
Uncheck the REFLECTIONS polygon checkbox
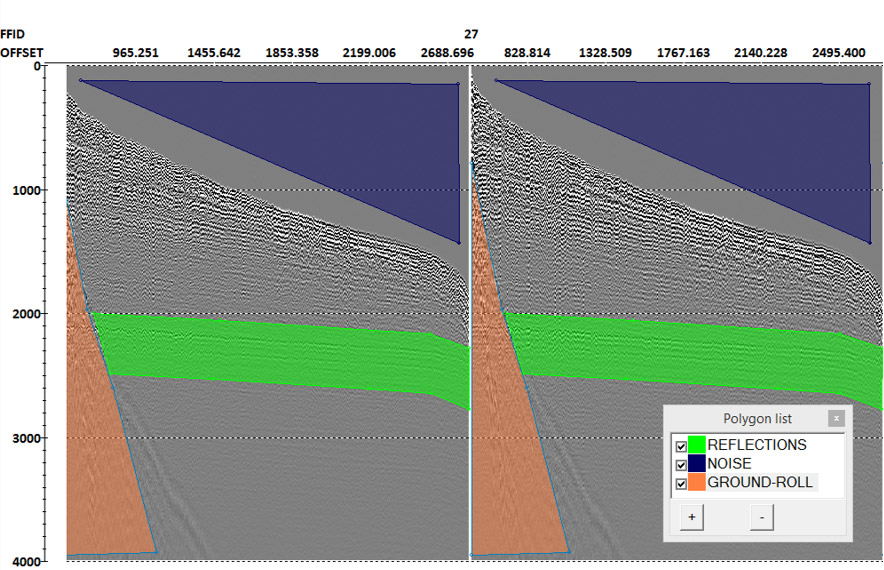point(681,446)
